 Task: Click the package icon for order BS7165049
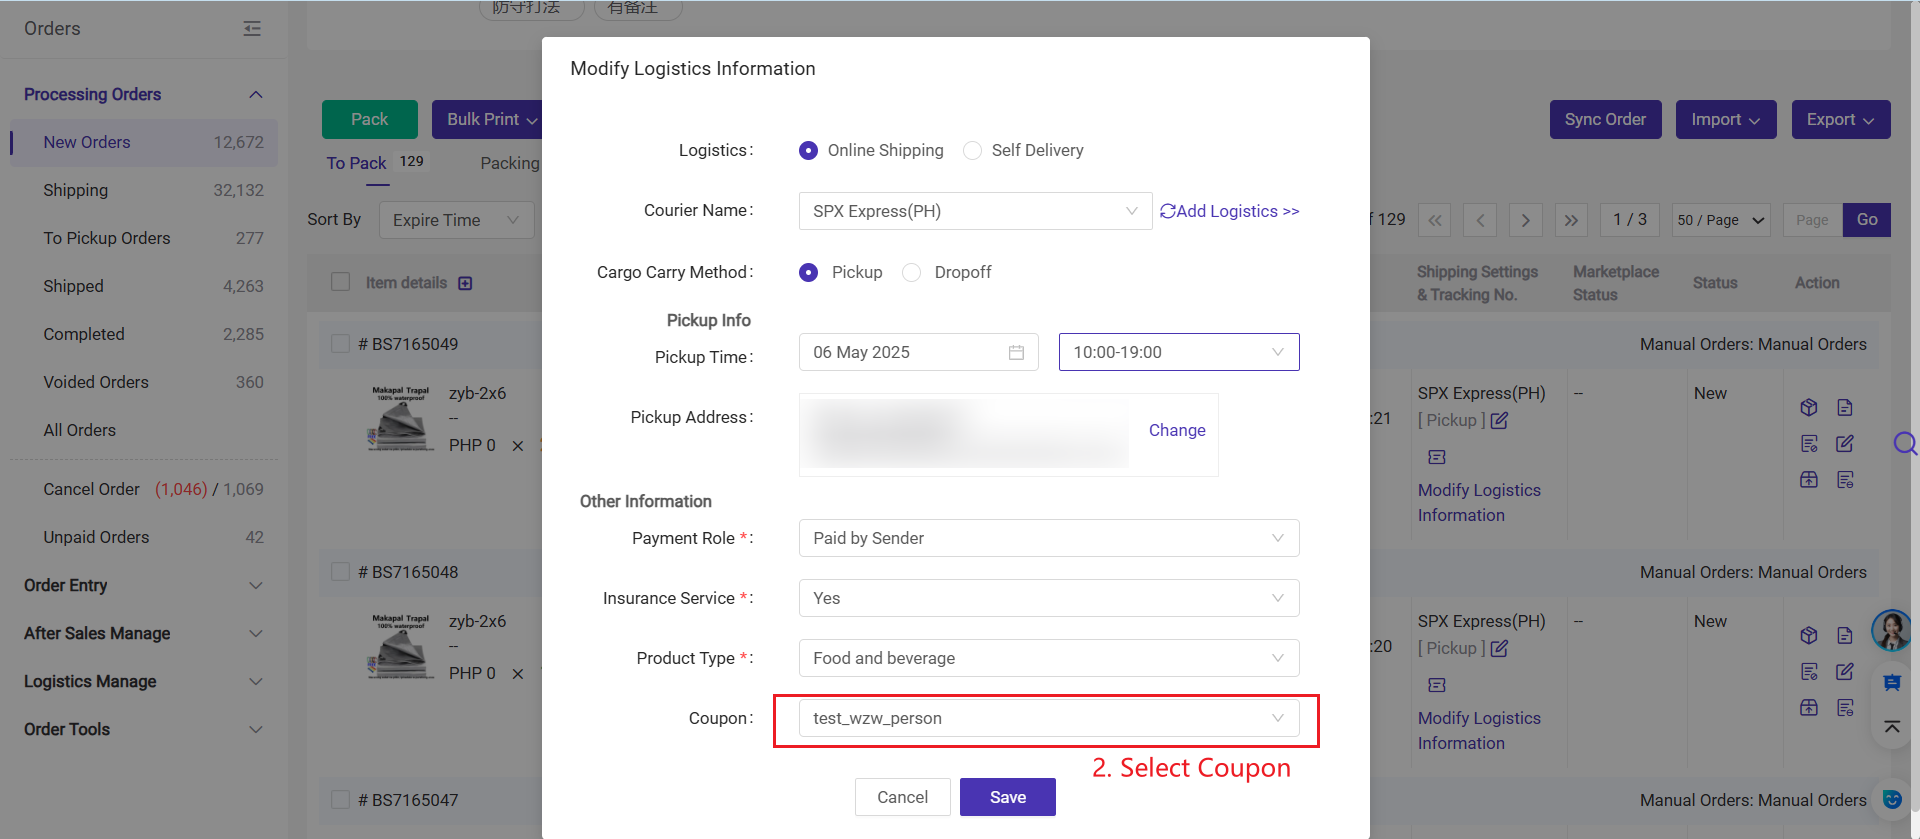coord(1808,407)
